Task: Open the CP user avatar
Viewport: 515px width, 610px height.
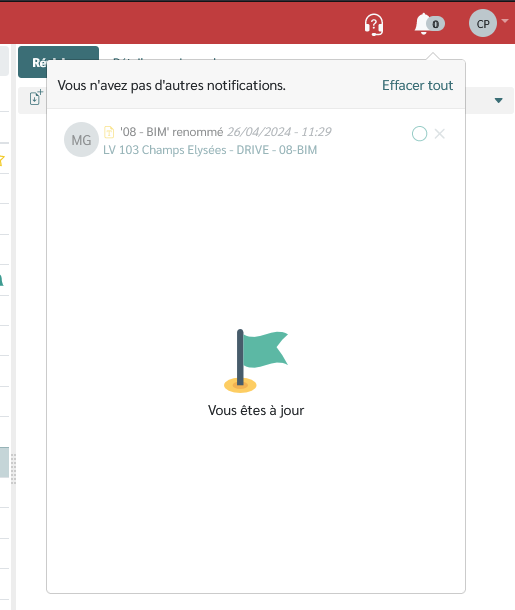Action: coord(483,23)
